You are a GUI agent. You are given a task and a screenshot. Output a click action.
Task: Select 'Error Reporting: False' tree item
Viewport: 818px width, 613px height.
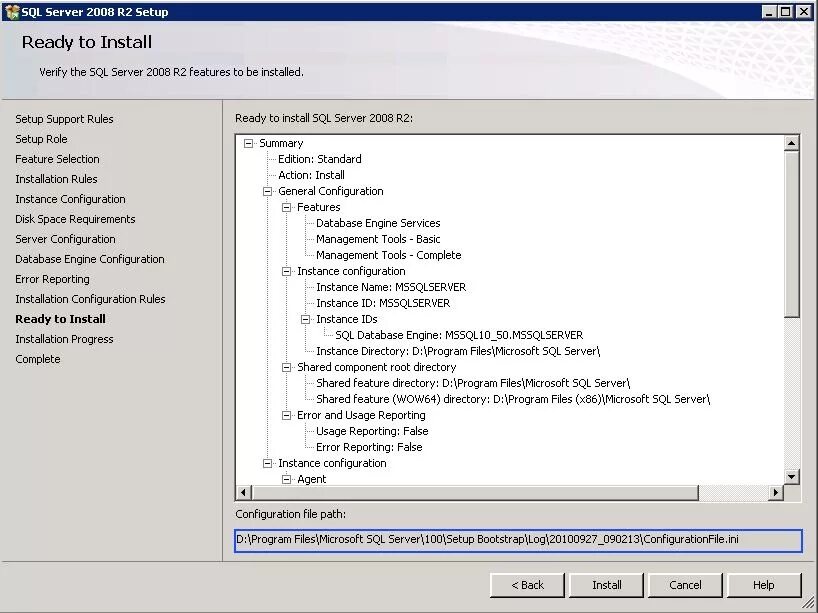[x=369, y=447]
